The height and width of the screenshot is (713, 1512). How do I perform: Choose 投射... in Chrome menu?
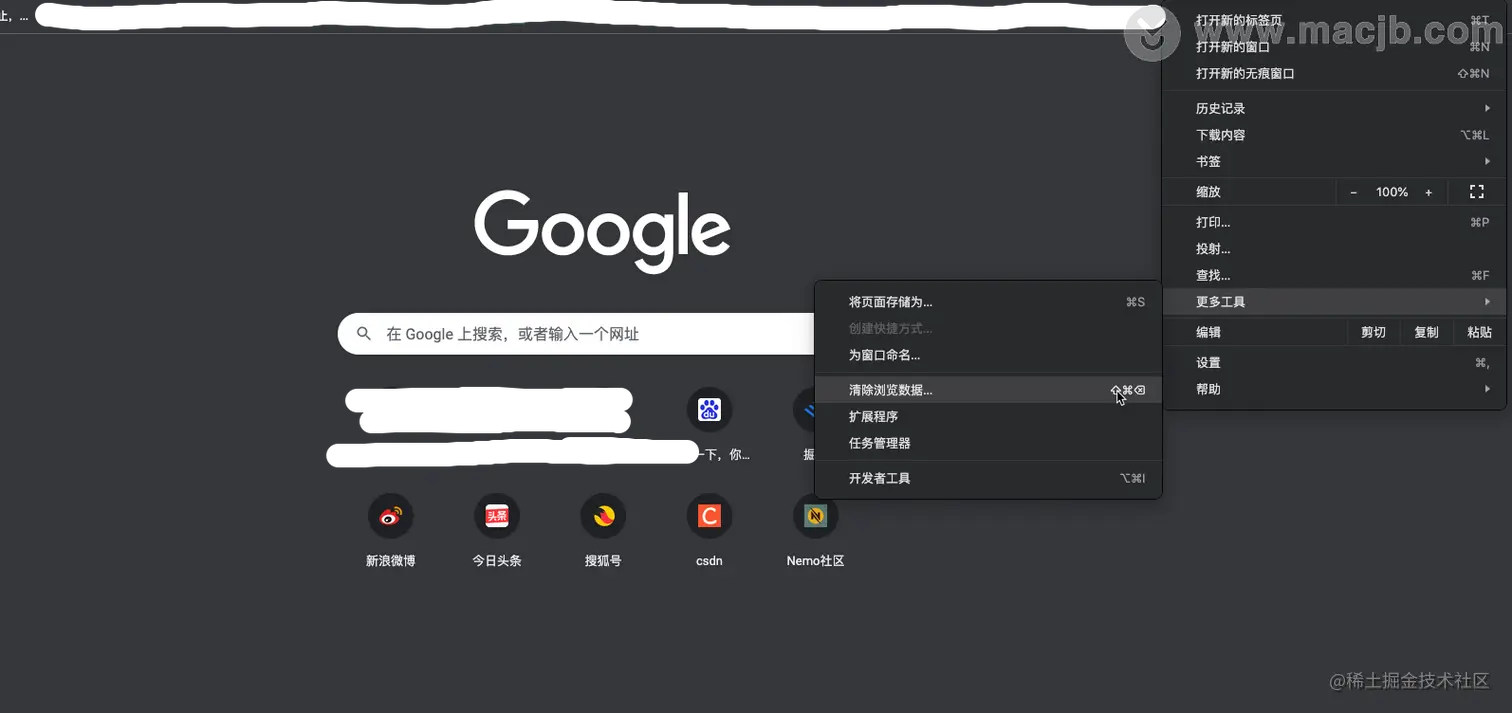[1334, 249]
